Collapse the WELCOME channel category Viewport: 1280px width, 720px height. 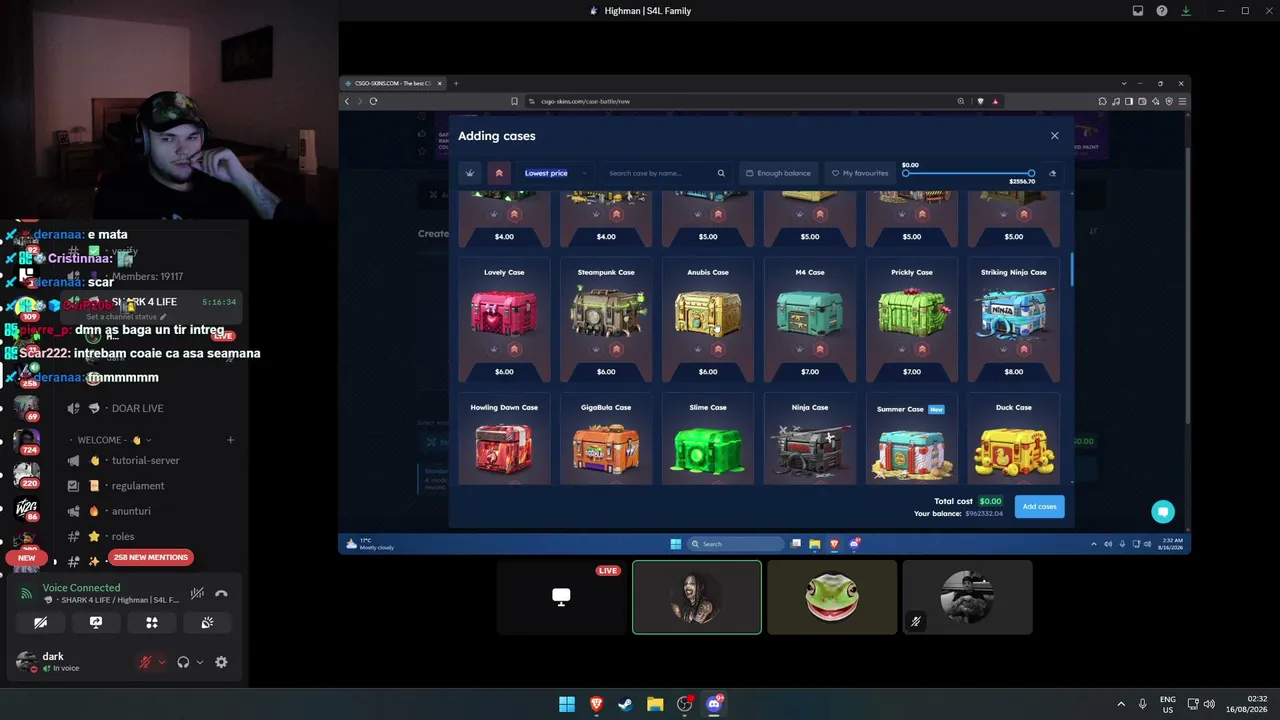(109, 440)
